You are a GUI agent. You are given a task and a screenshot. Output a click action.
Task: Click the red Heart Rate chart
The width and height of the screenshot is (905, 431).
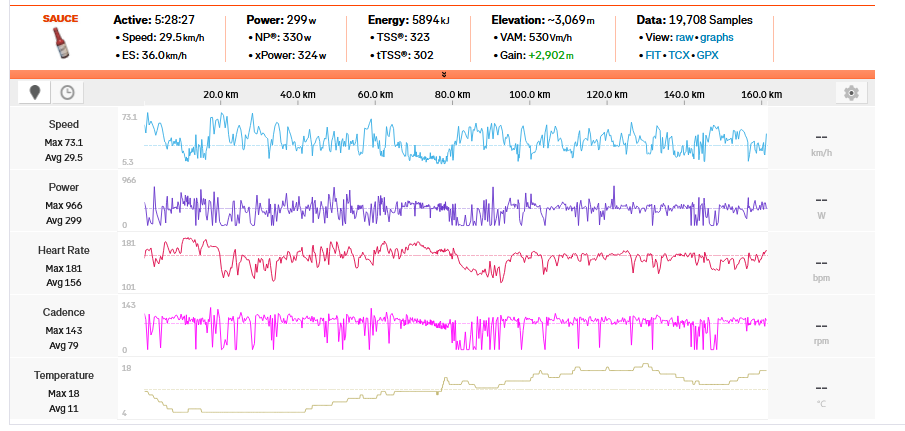pos(455,260)
